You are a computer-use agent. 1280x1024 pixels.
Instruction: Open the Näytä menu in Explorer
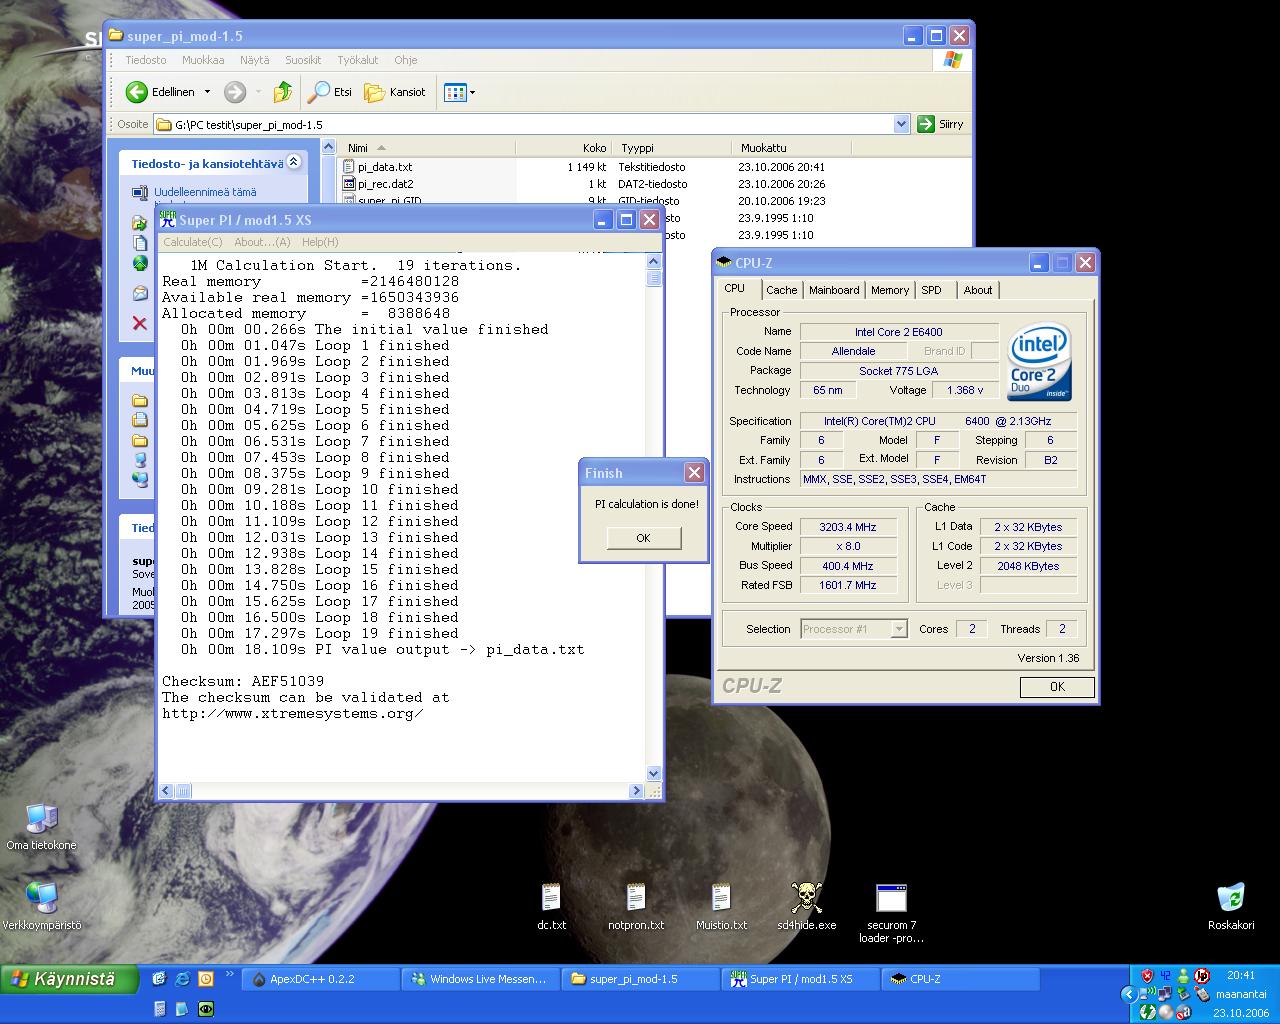pyautogui.click(x=255, y=60)
